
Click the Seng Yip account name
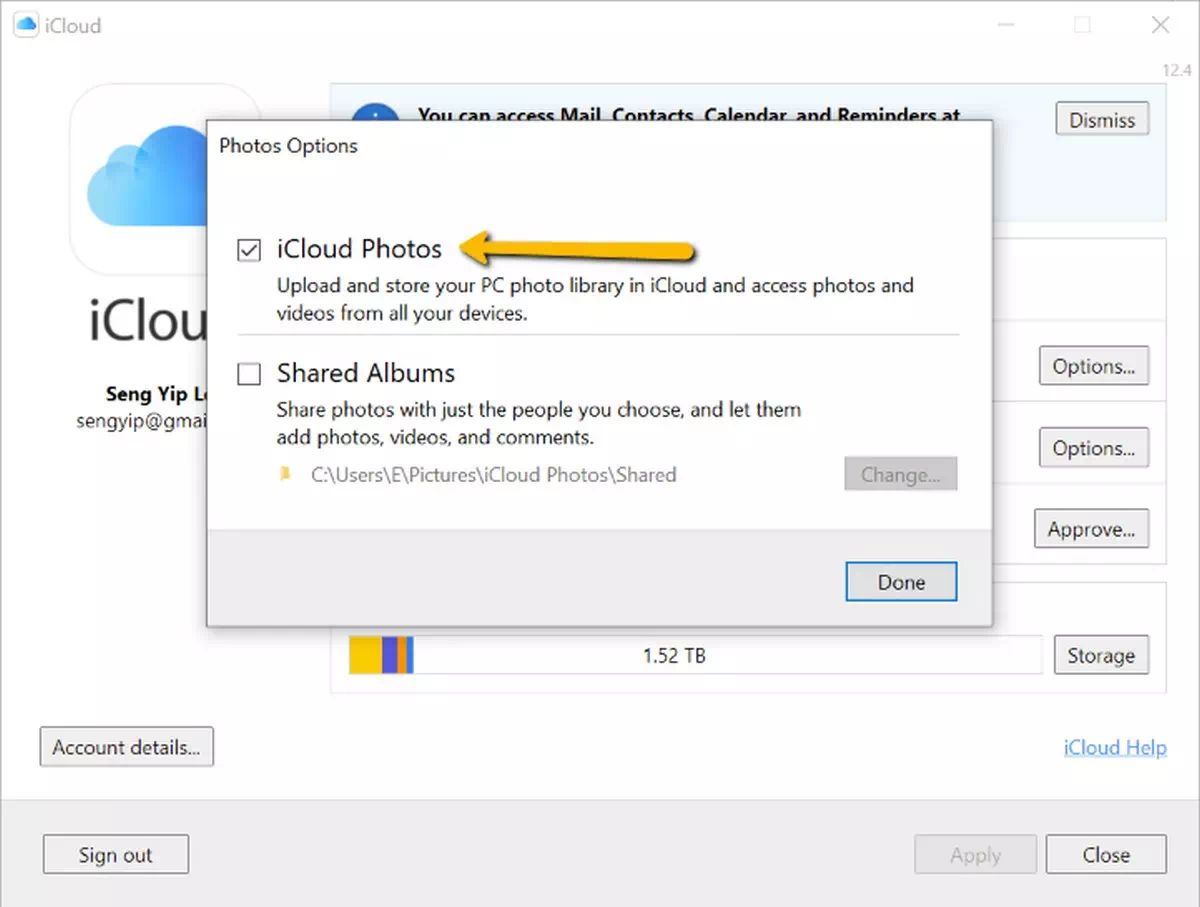click(x=156, y=393)
